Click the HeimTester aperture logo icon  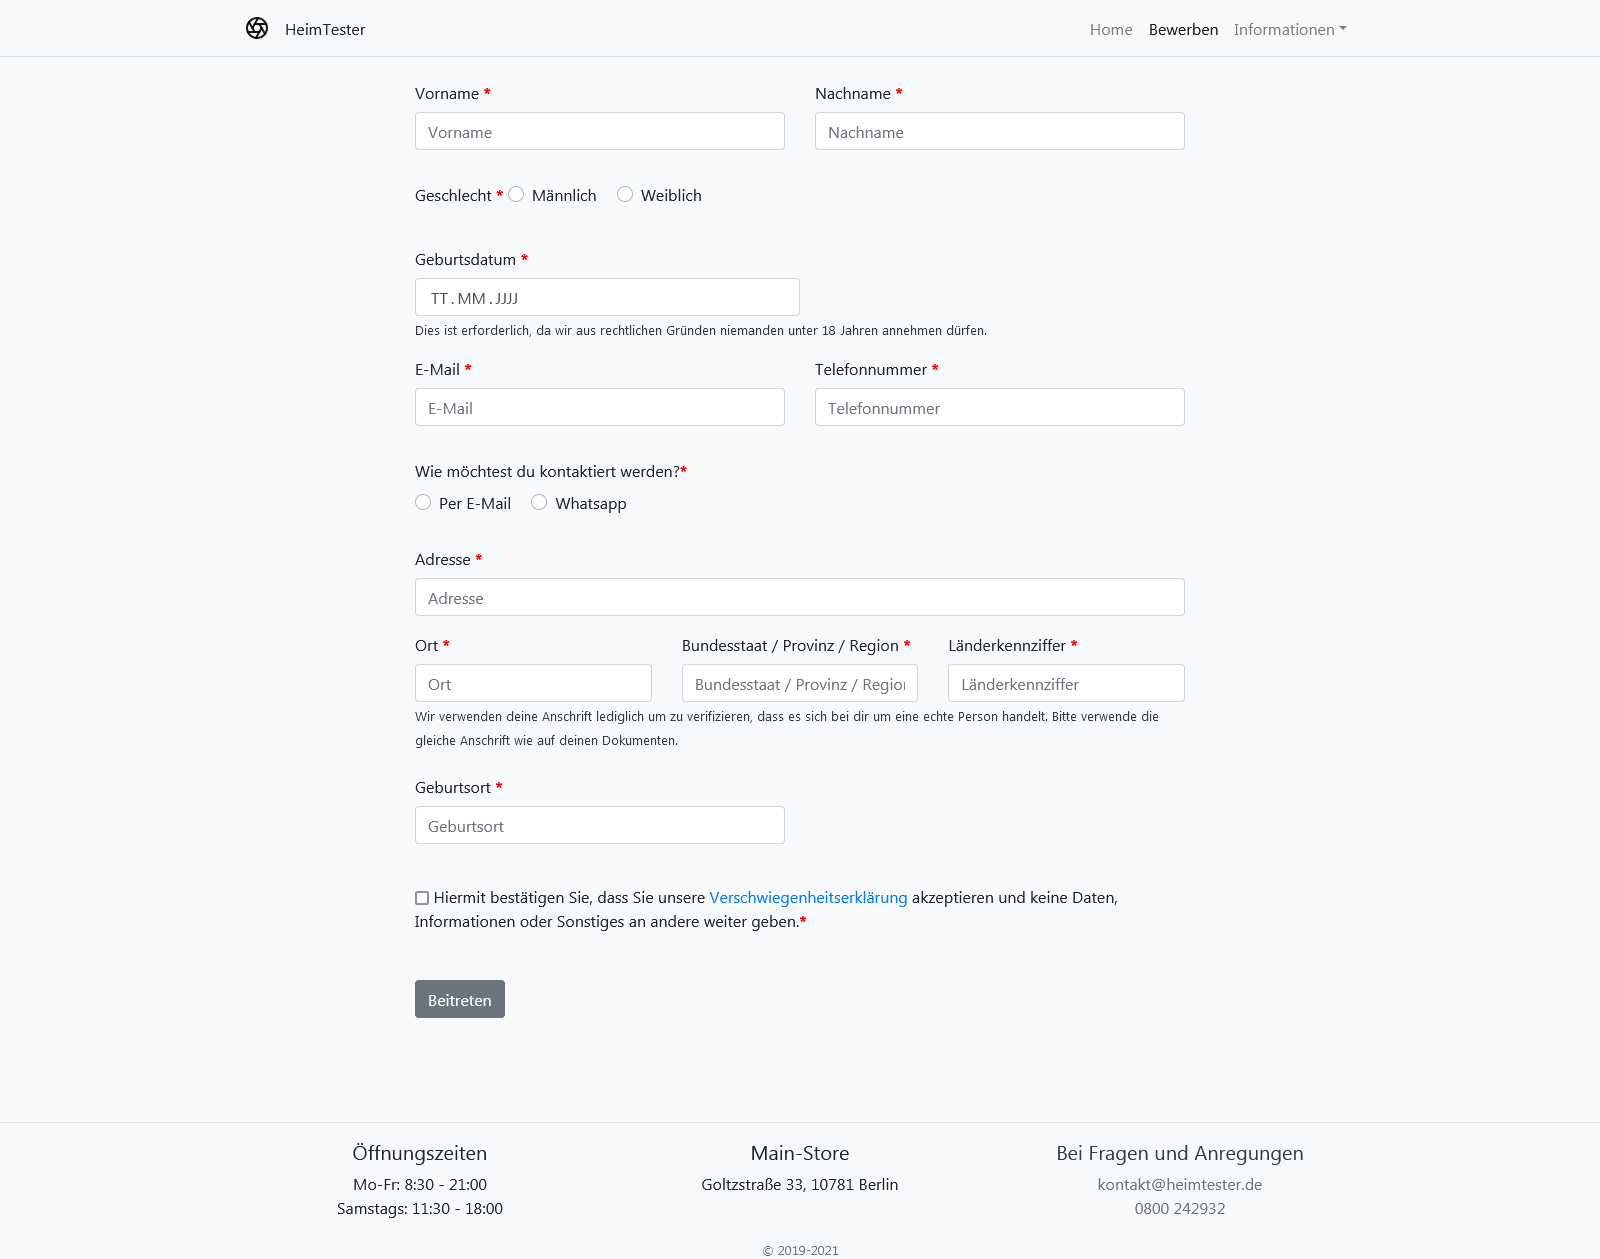coord(257,29)
